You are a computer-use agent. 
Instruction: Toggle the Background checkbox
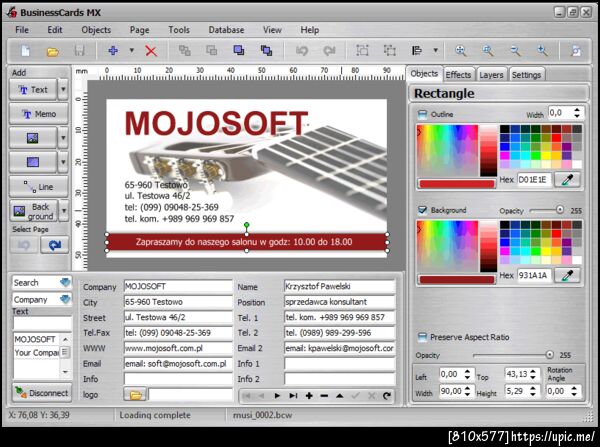pos(422,210)
